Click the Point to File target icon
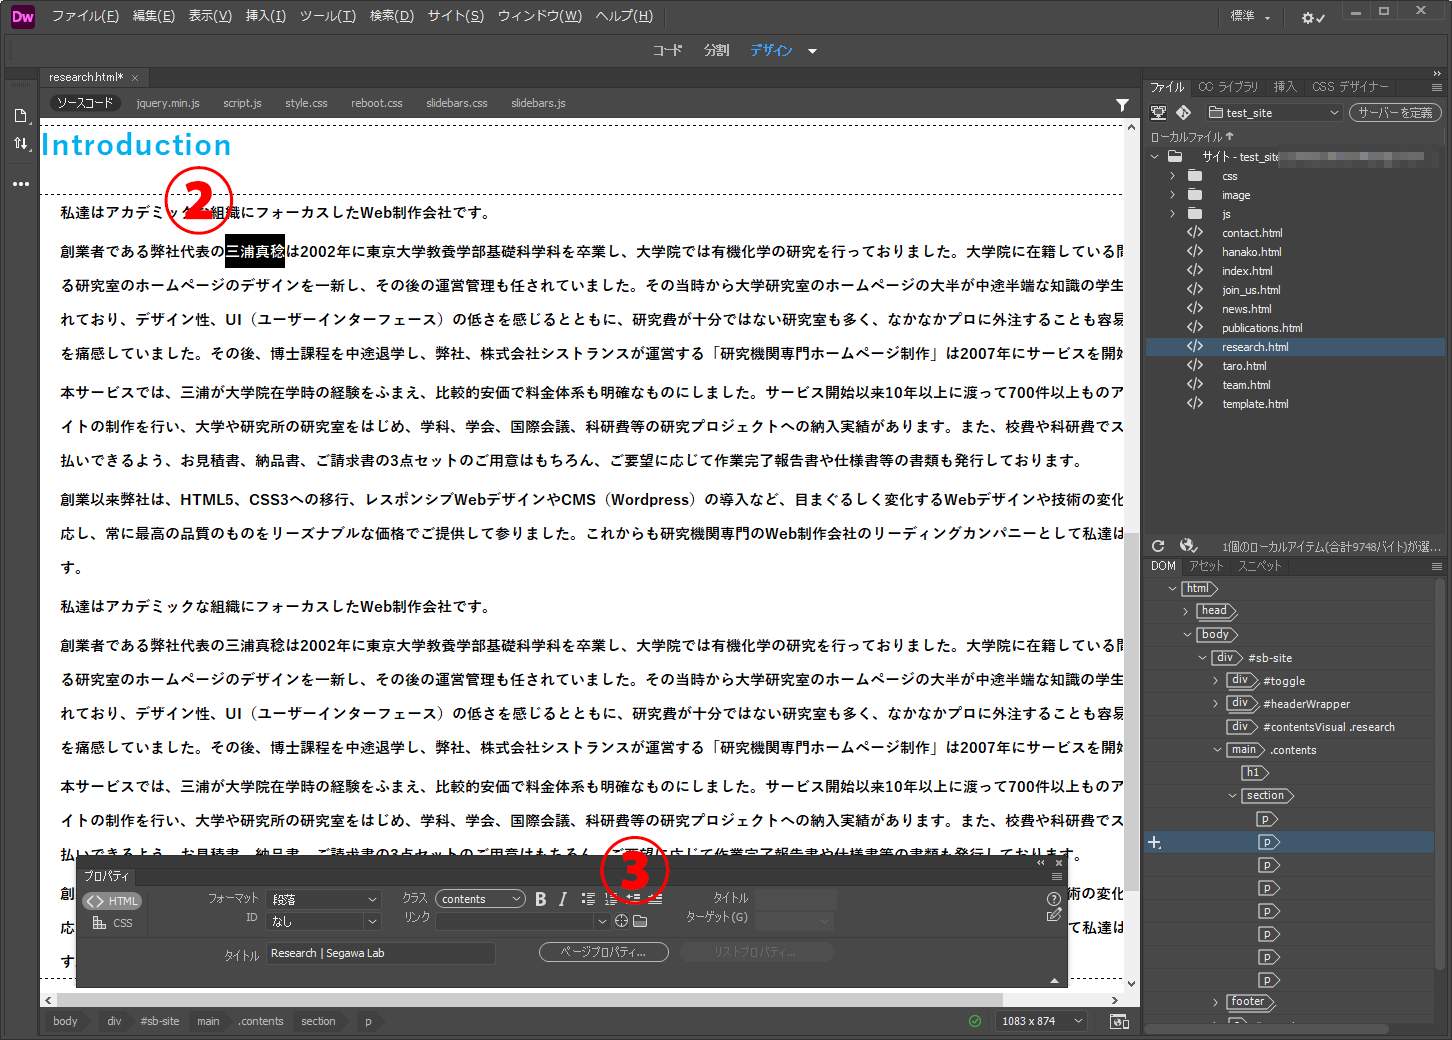Screen dimensions: 1452x1040 pos(621,921)
